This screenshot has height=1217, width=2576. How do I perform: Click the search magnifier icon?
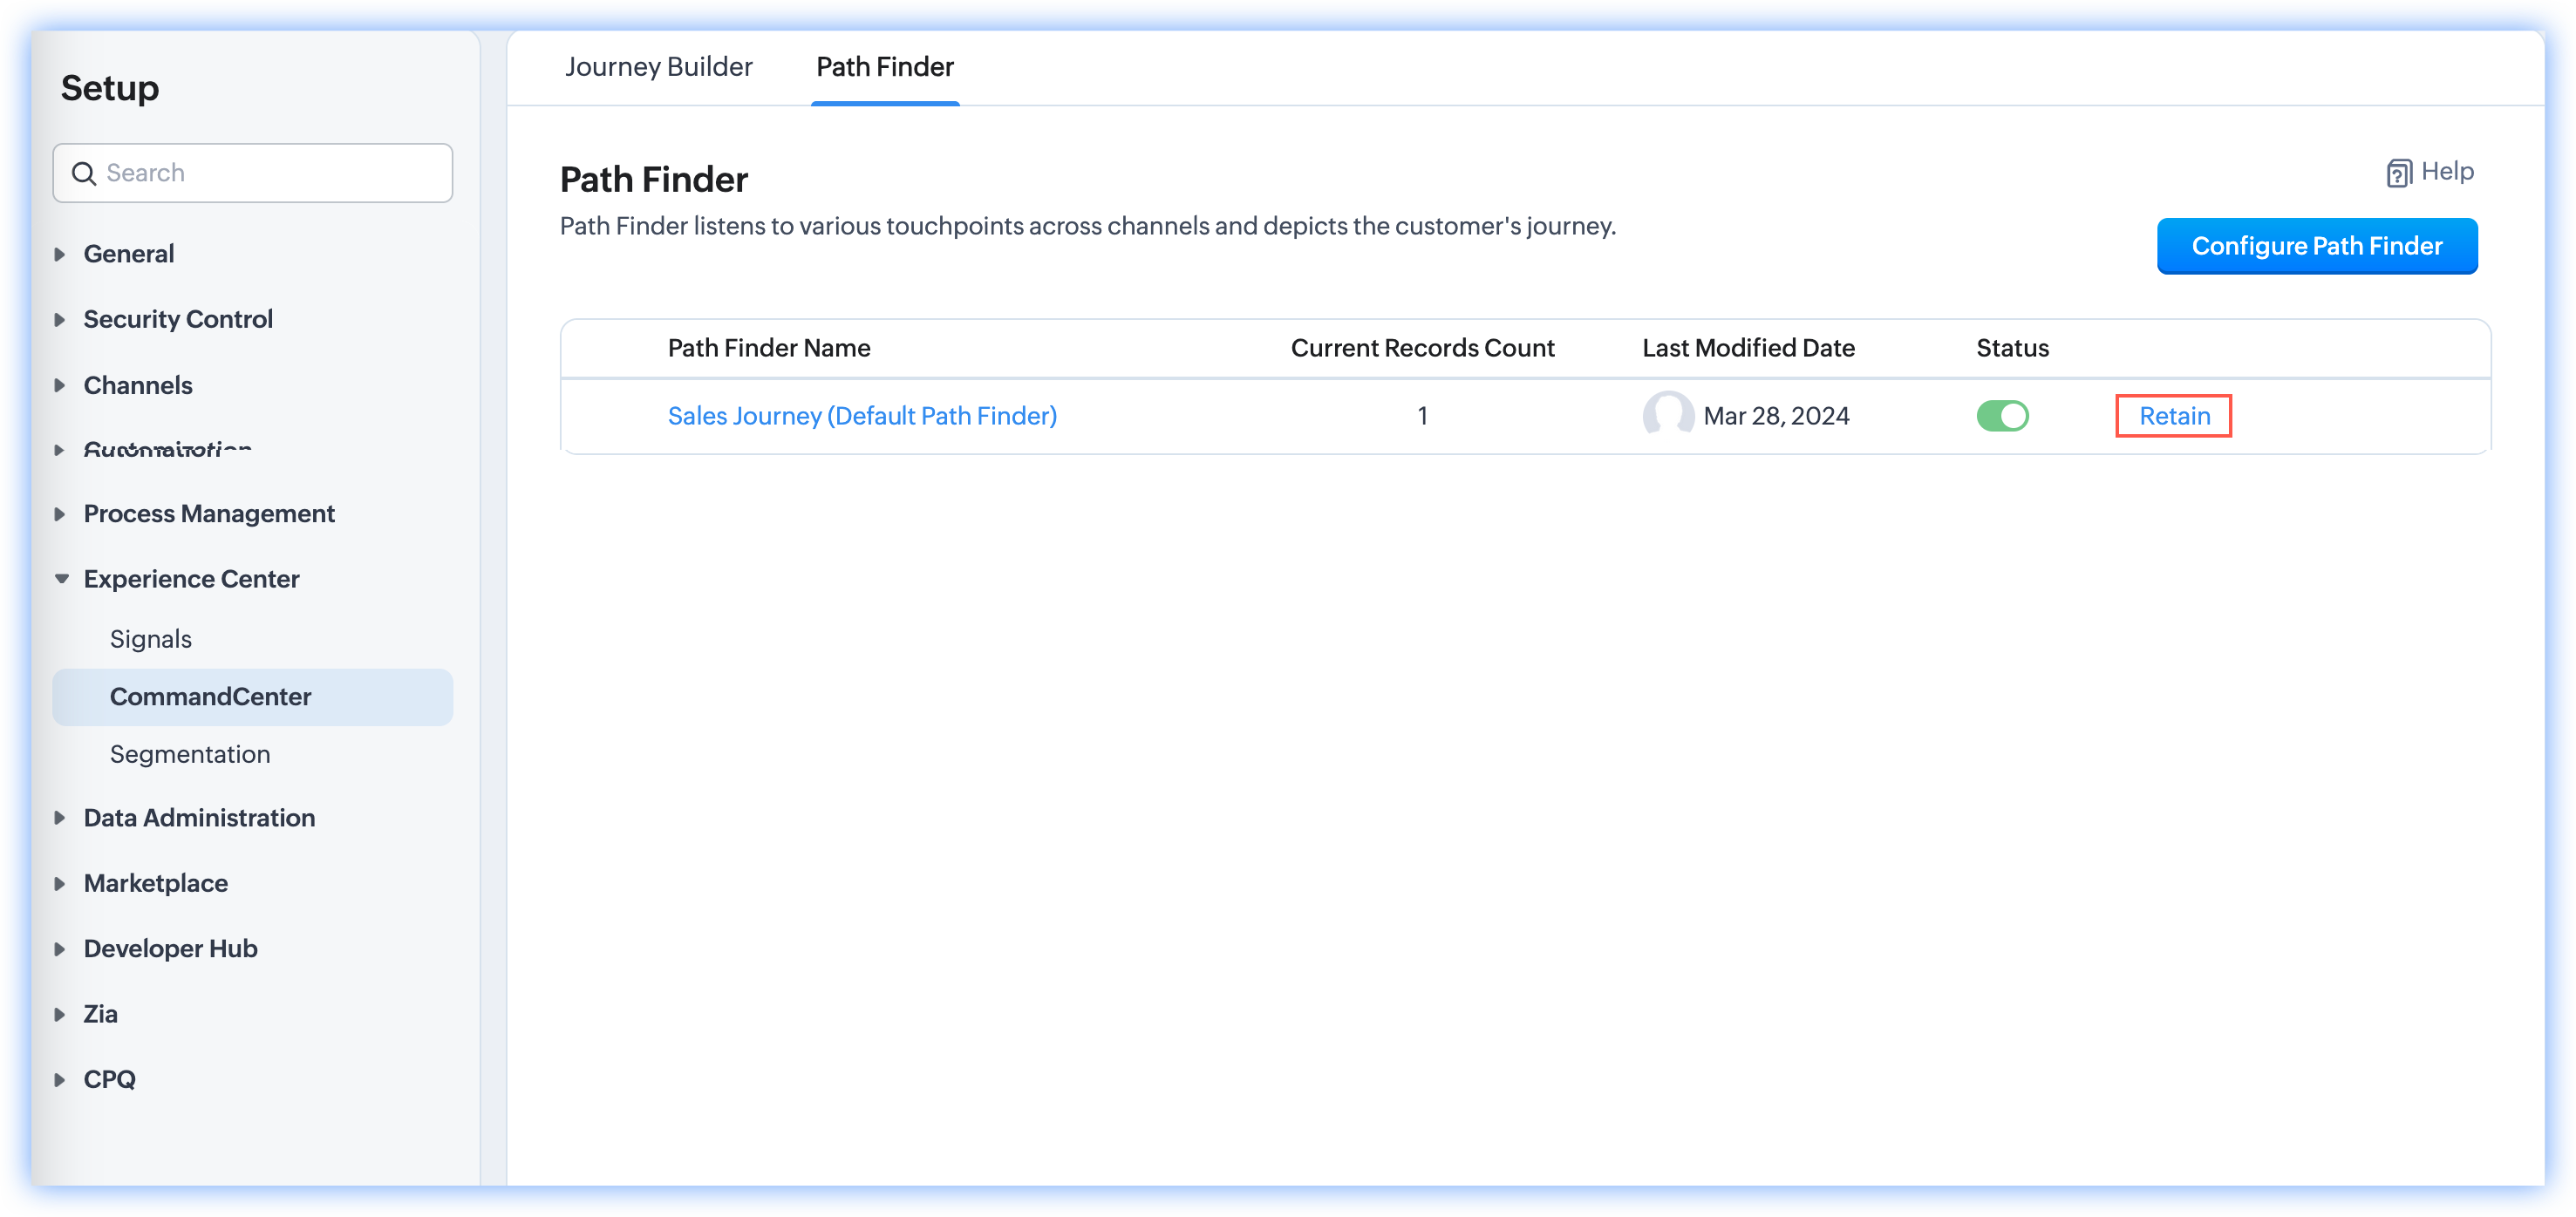click(x=84, y=173)
